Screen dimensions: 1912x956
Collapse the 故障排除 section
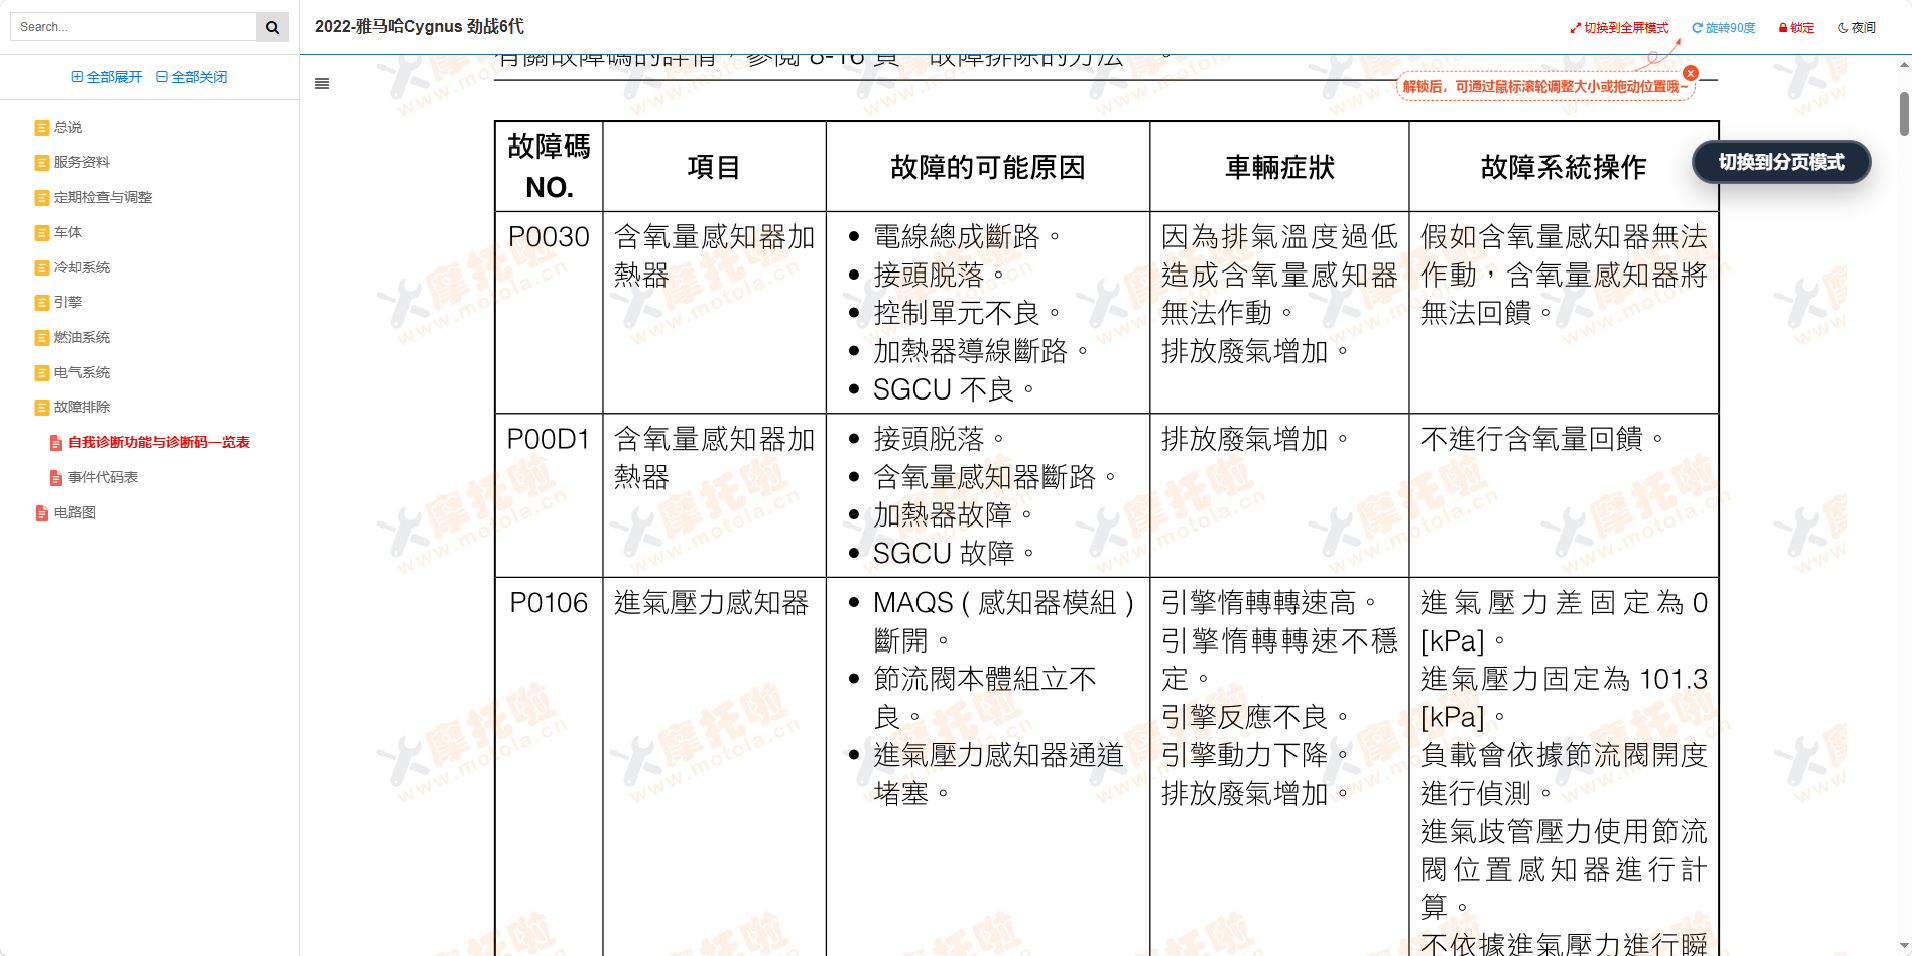82,407
